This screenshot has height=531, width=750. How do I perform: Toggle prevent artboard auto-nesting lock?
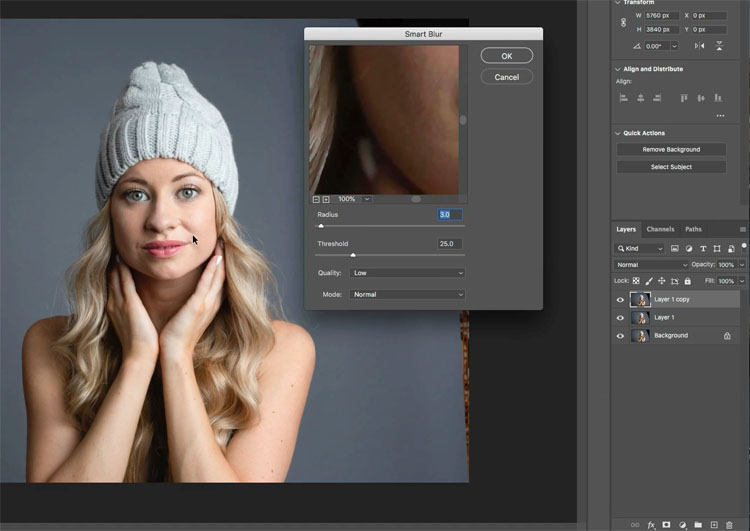click(674, 281)
